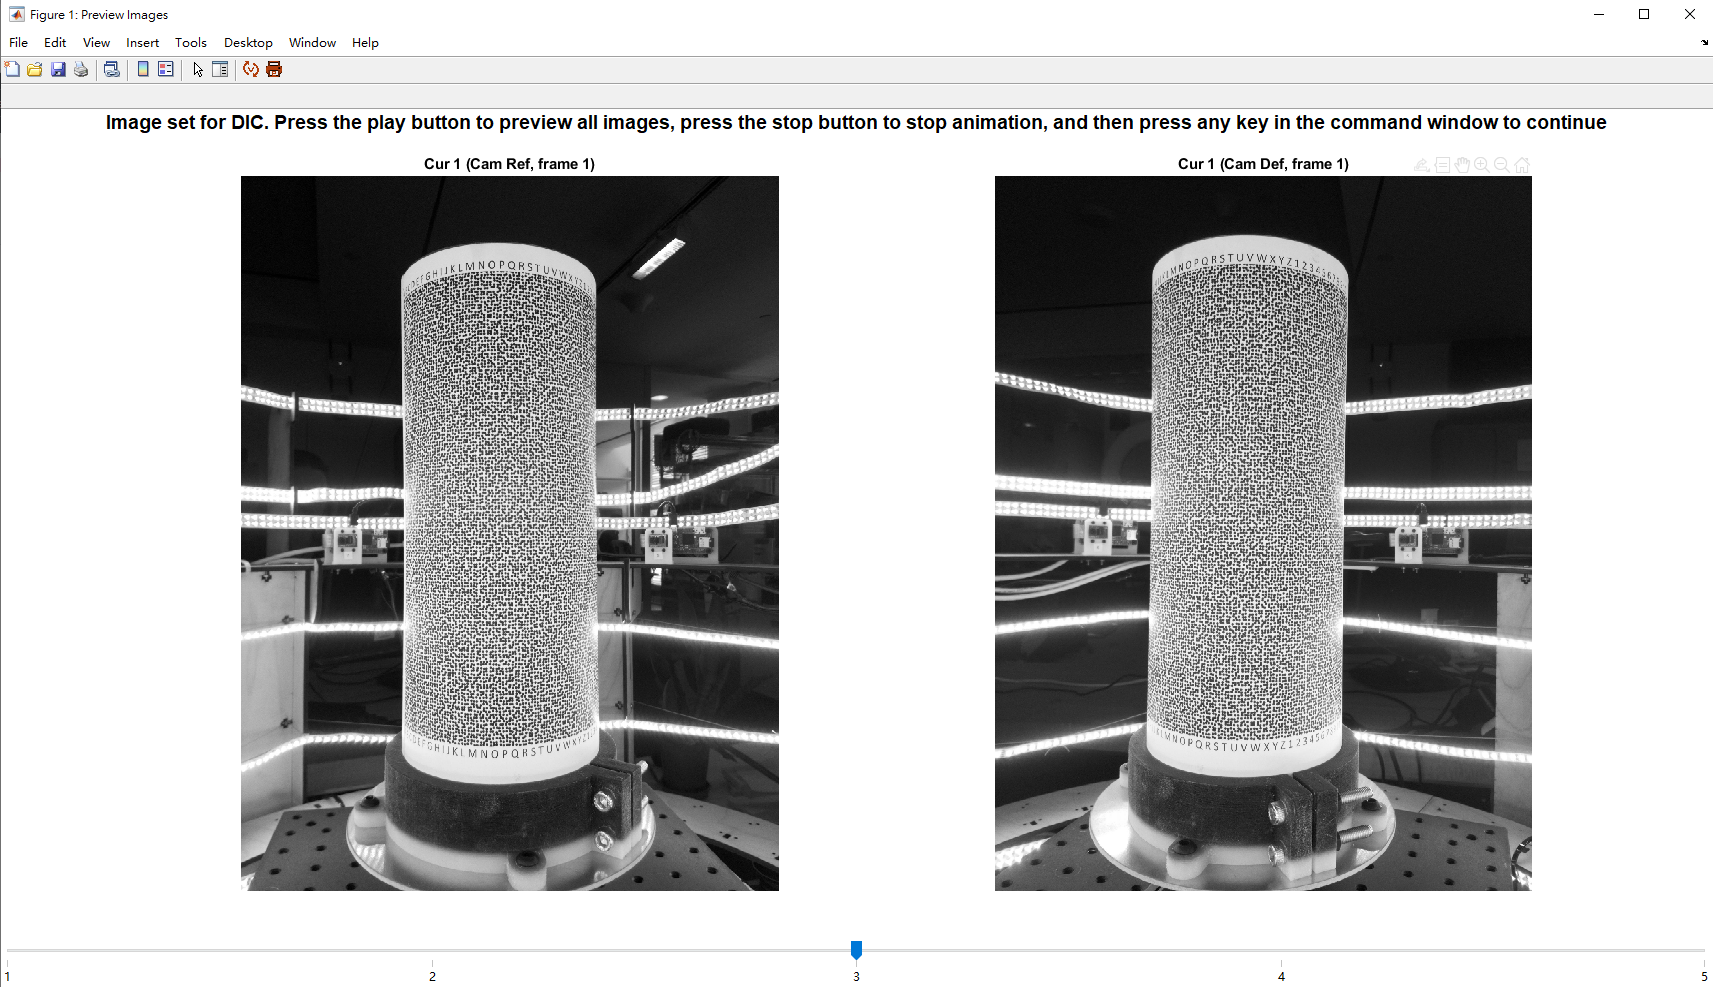Insert a legend using the toolbar icon
Viewport: 1713px width, 987px height.
[165, 69]
